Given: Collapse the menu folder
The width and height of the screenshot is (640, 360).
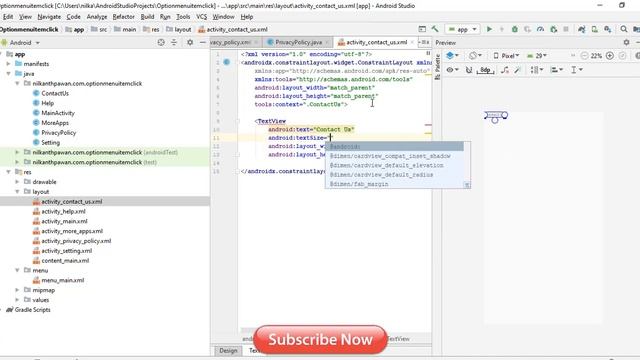Looking at the screenshot, I should coord(17,270).
